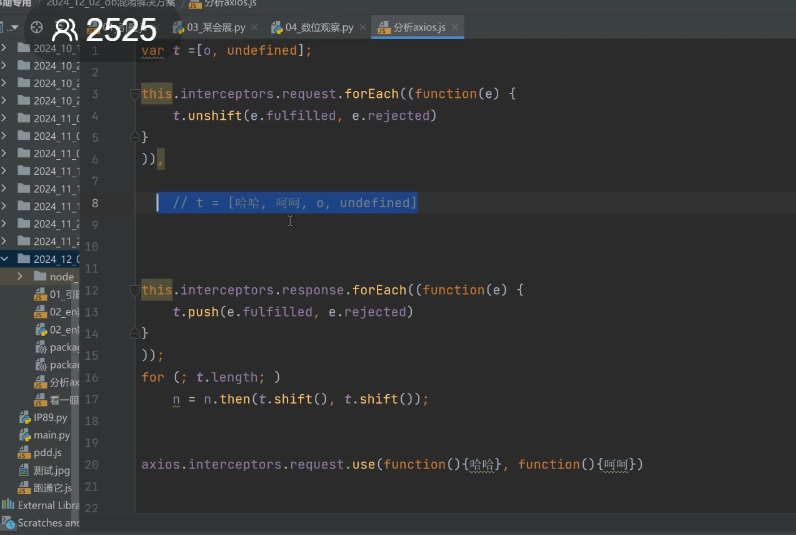This screenshot has height=535, width=796.
Task: Click the JS icon of 看一眼 file
Action: click(40, 400)
